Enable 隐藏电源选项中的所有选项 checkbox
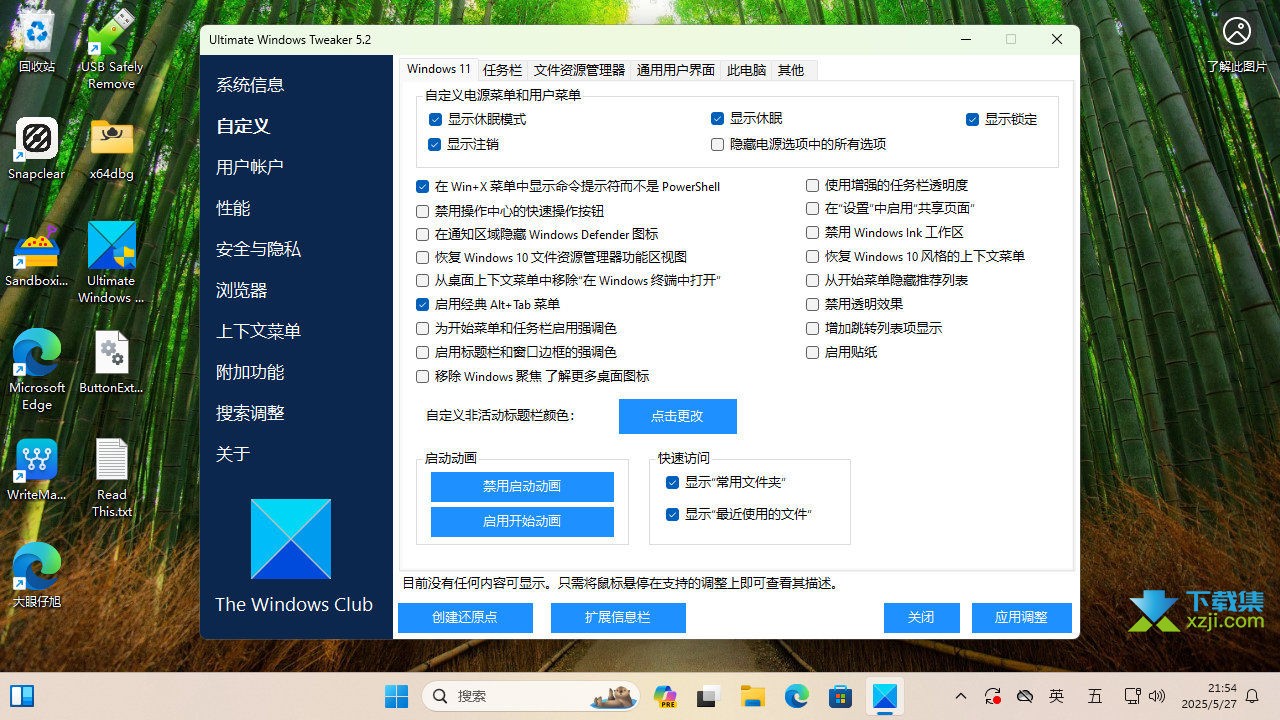Screen dimensions: 1280x720 point(717,144)
